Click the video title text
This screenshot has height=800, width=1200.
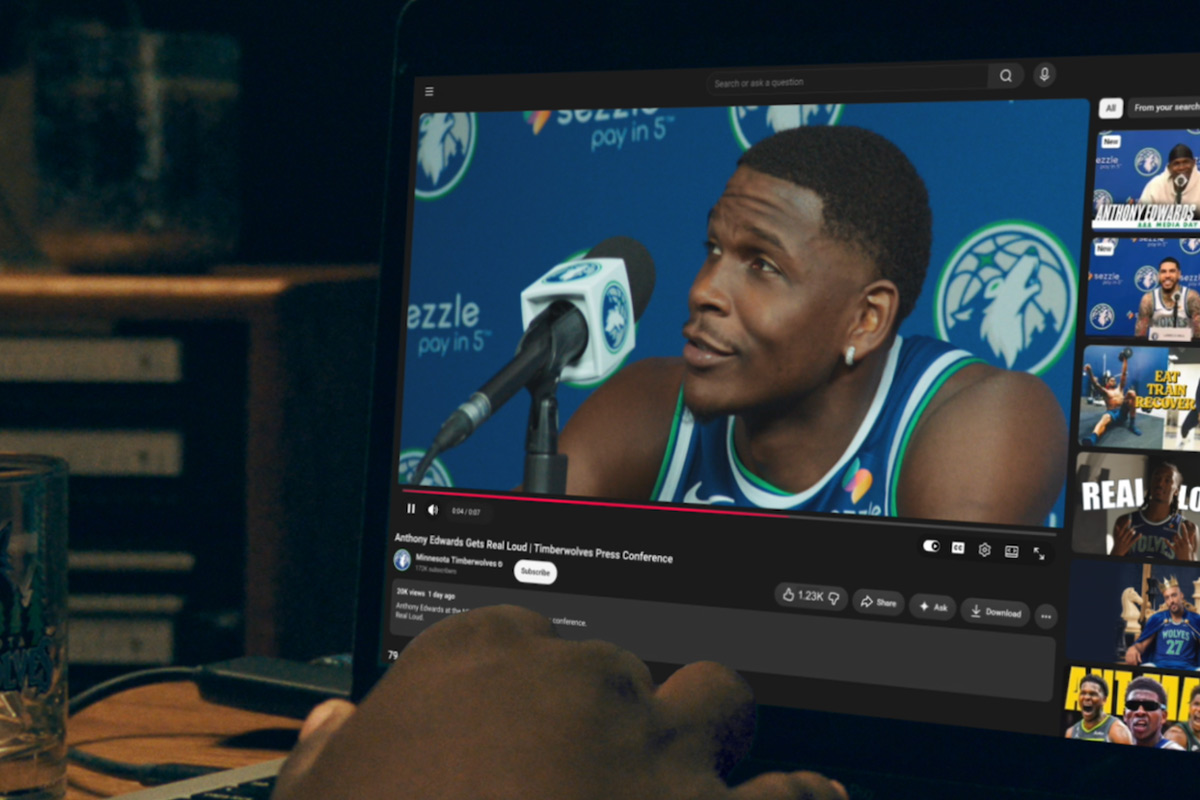pyautogui.click(x=533, y=548)
